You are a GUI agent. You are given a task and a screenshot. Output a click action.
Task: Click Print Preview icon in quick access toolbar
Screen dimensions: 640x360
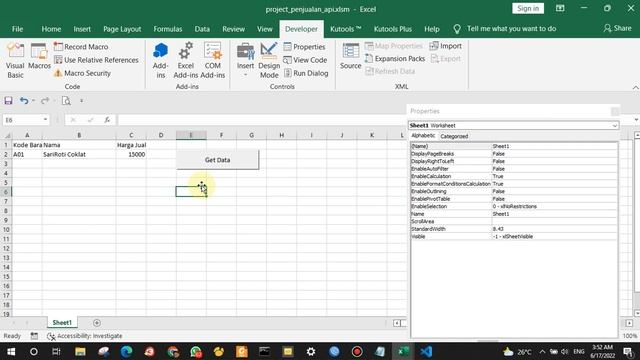tap(66, 100)
